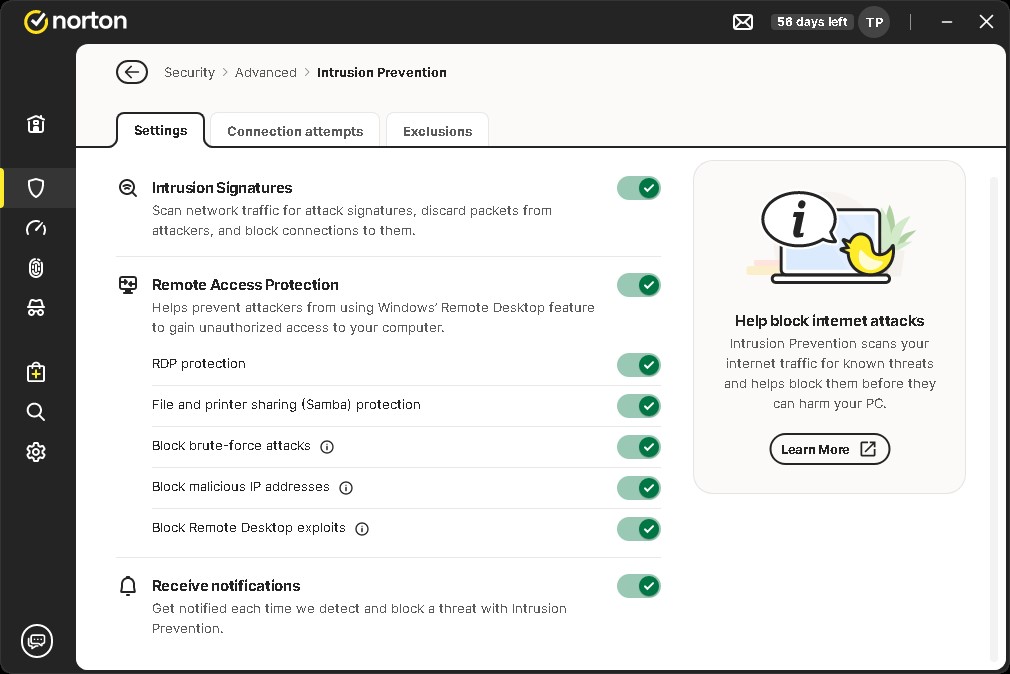Disable the Intrusion Signatures toggle
The image size is (1010, 674).
638,188
